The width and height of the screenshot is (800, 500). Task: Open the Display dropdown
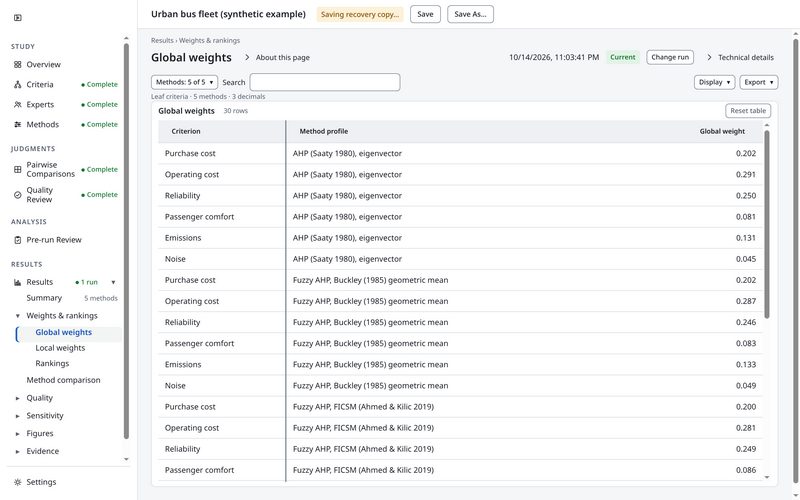point(714,82)
